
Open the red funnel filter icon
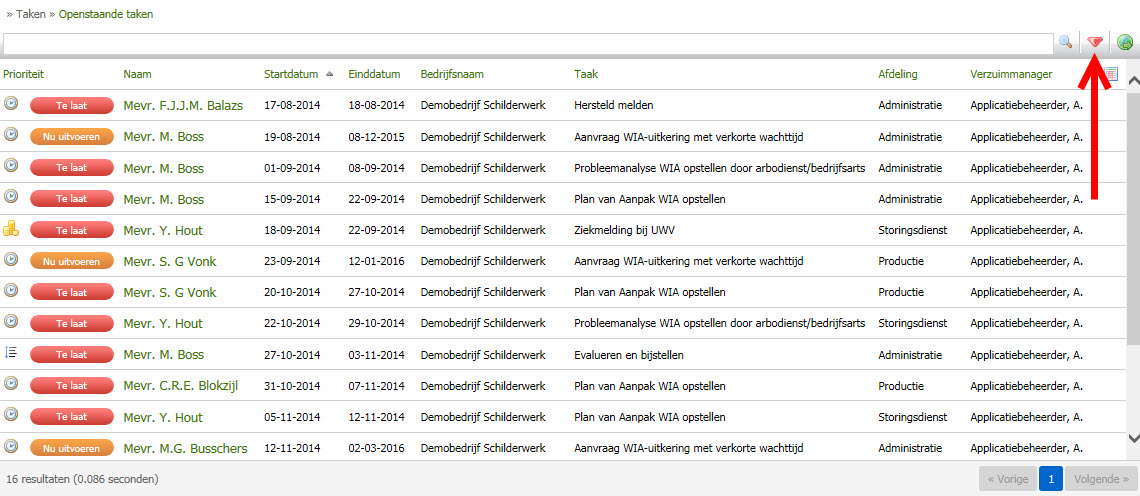click(x=1096, y=42)
